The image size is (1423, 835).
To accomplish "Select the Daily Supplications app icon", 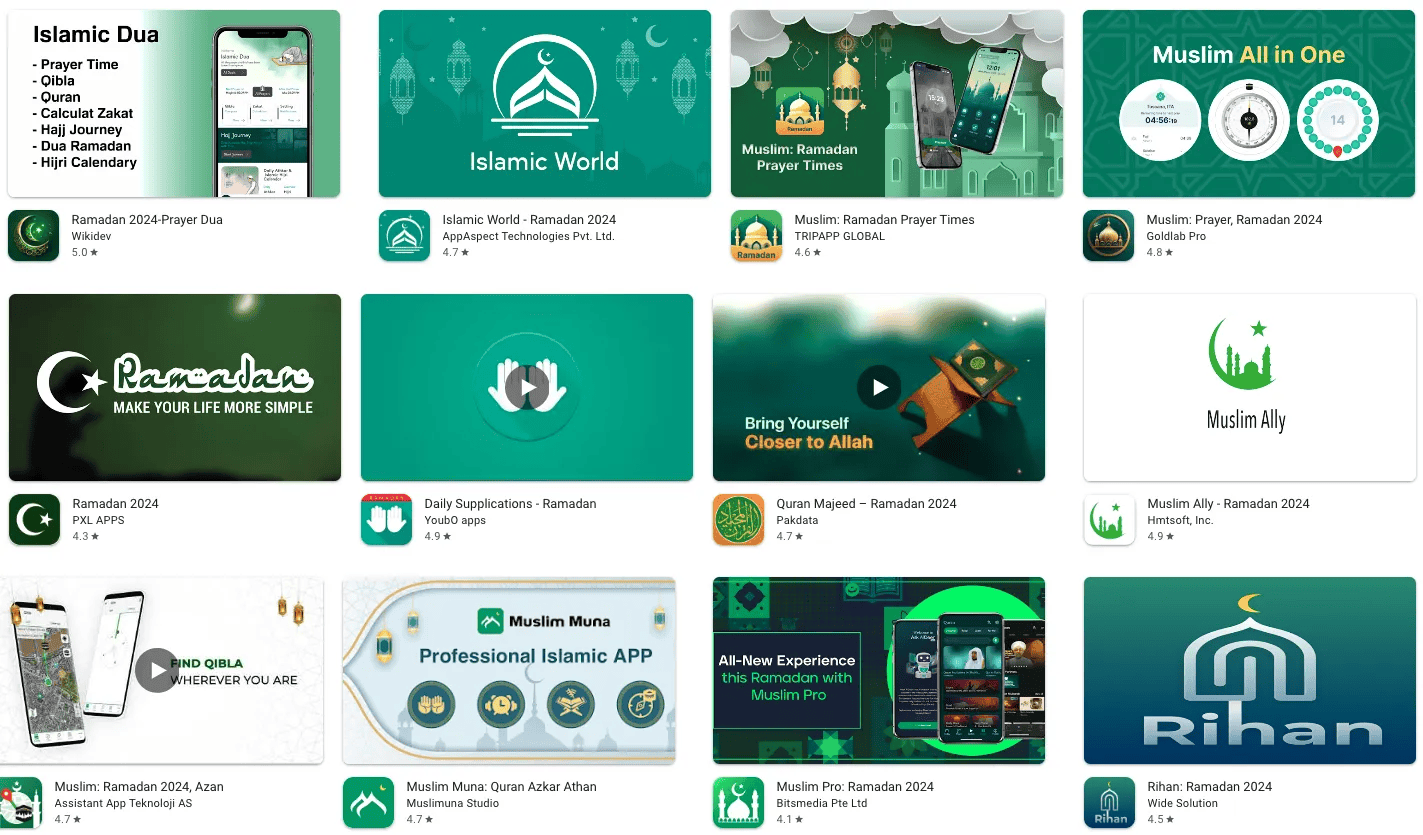I will [387, 520].
